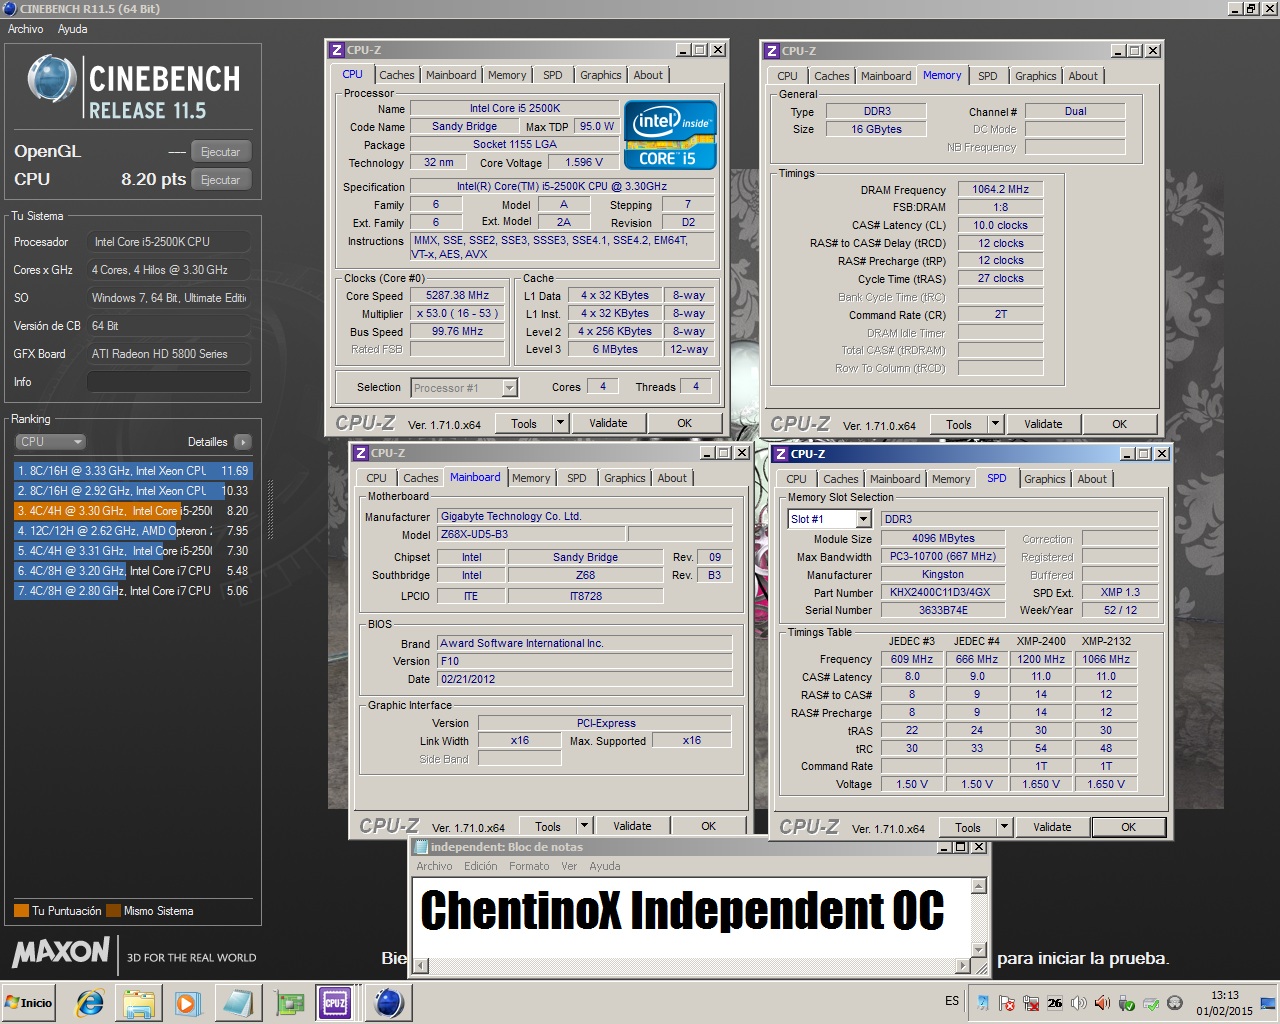Click the Info field in Cinebench

168,382
